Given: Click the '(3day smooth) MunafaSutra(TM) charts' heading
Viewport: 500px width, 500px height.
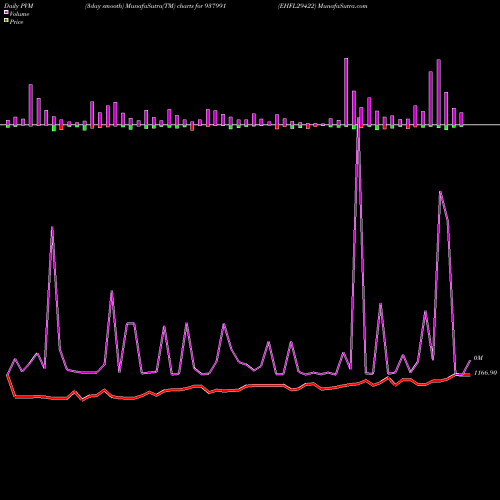Looking at the screenshot, I should [155, 6].
